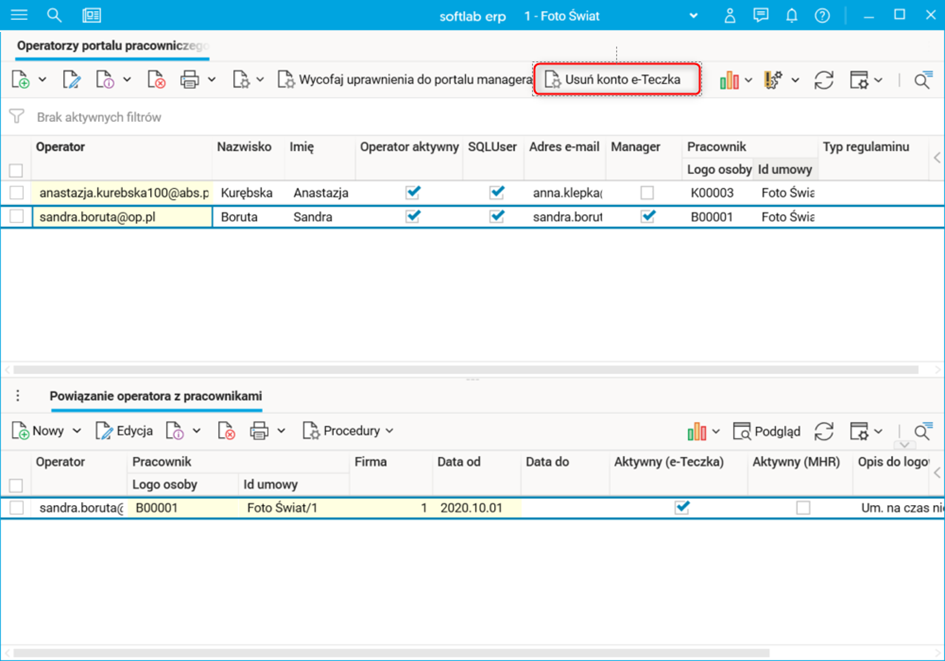Select the Operatorzy portalu pracowniczego tab
945x661 pixels.
tap(112, 46)
